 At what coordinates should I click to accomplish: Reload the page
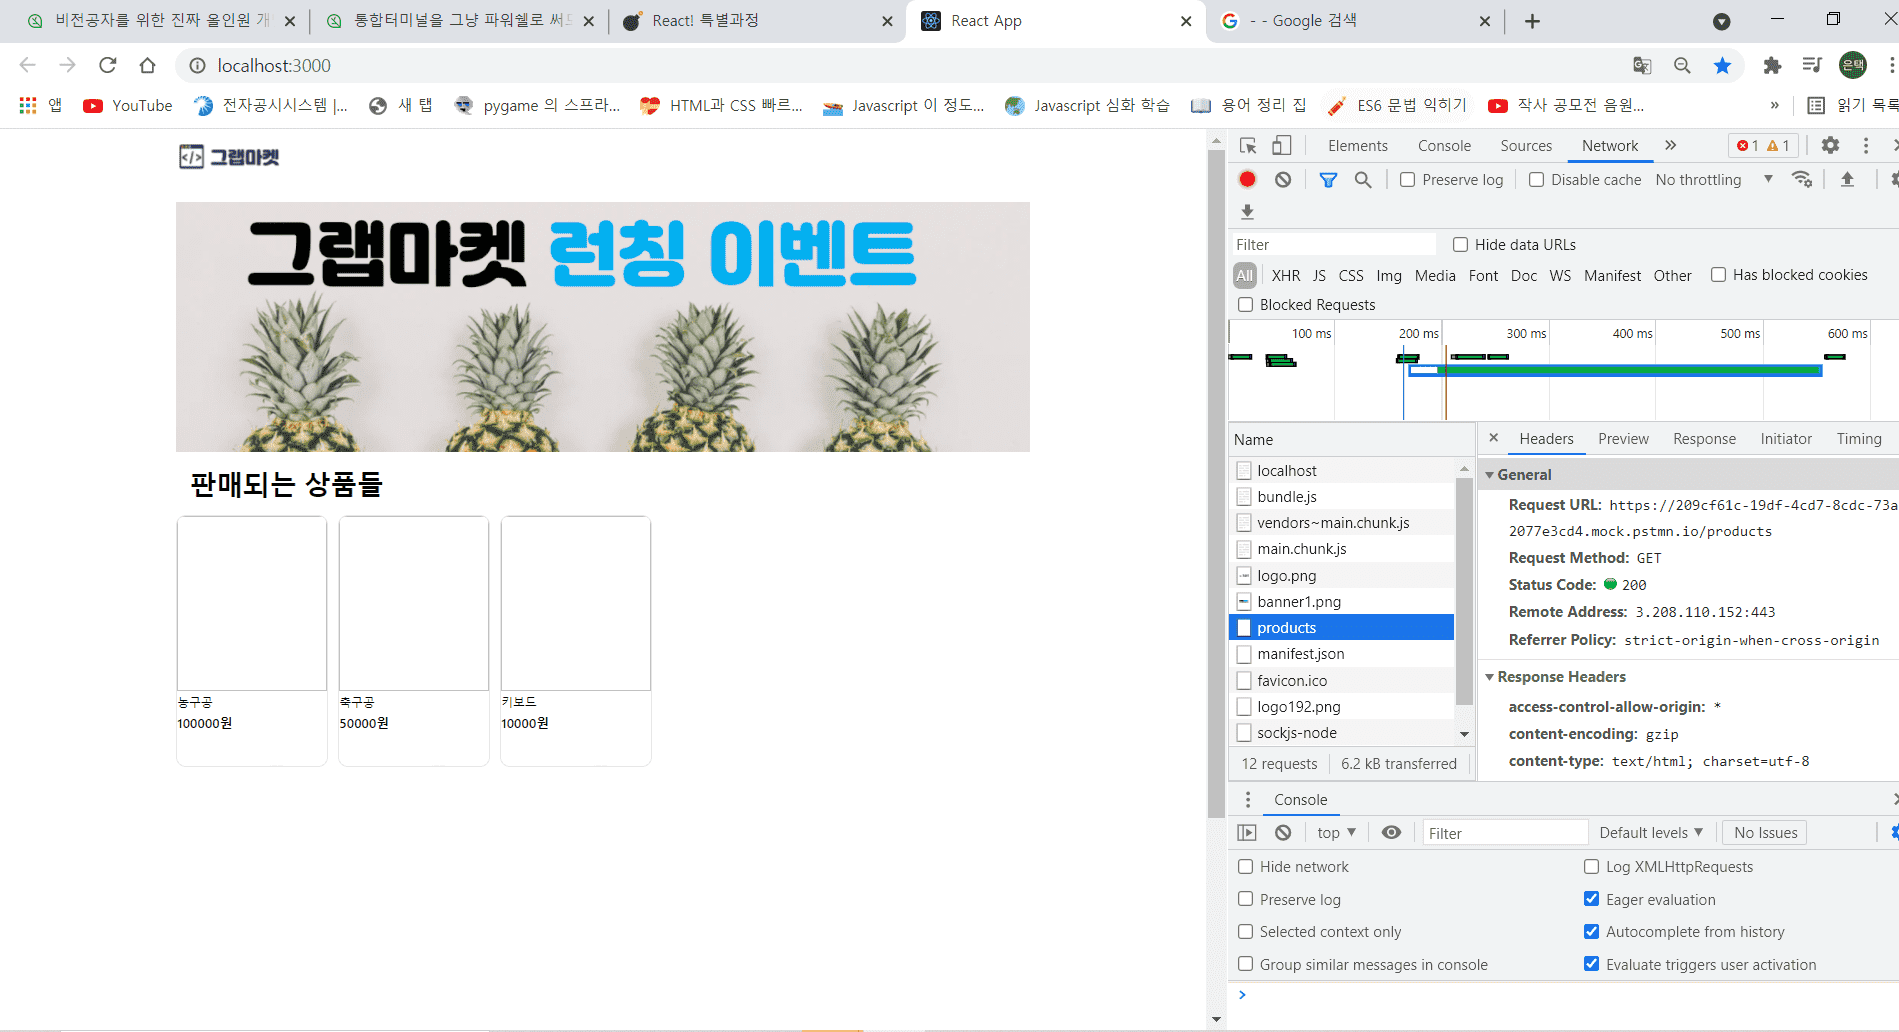pyautogui.click(x=107, y=66)
